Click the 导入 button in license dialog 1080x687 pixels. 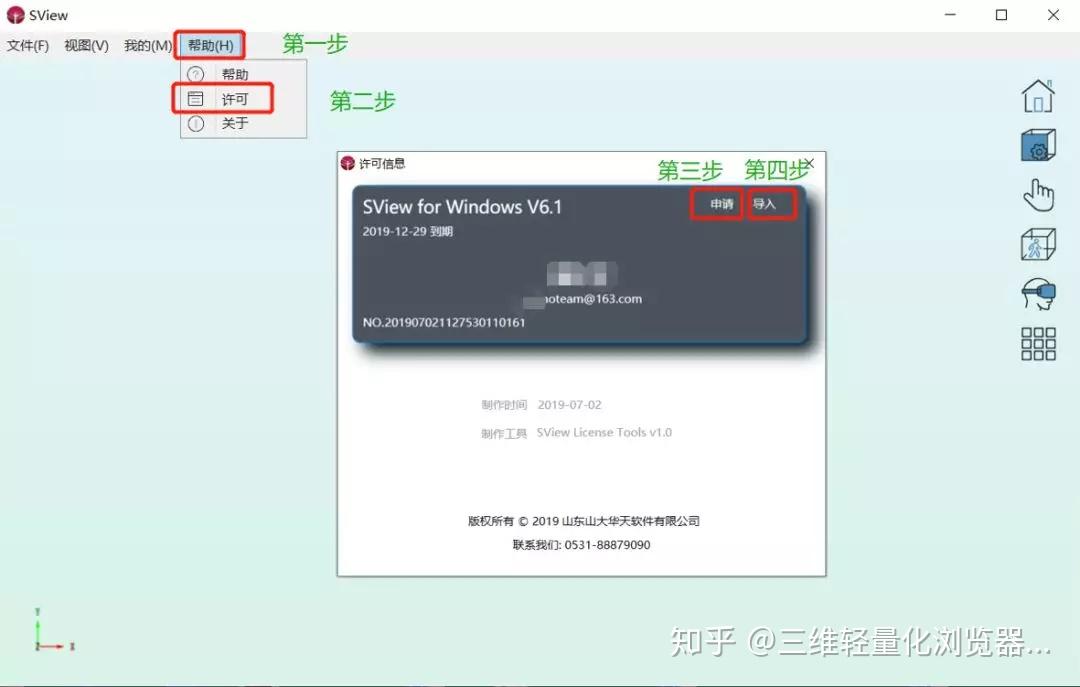coord(771,202)
